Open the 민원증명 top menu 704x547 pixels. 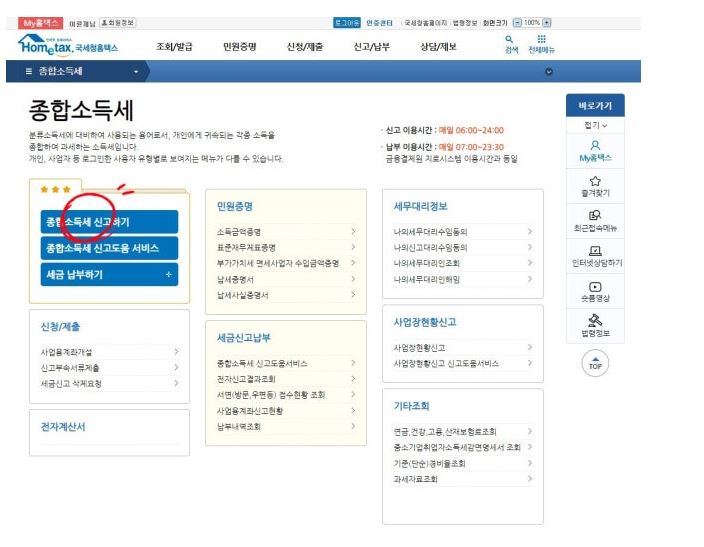(240, 46)
